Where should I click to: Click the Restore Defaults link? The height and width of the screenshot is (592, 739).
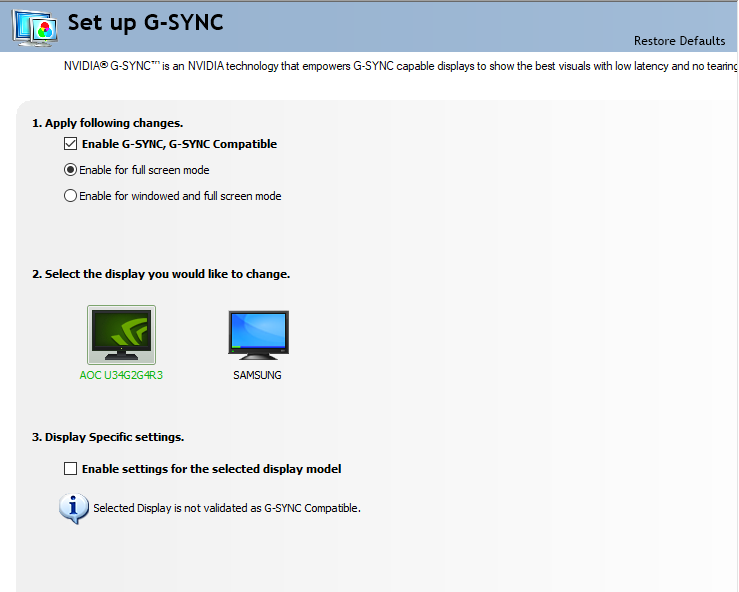point(679,41)
